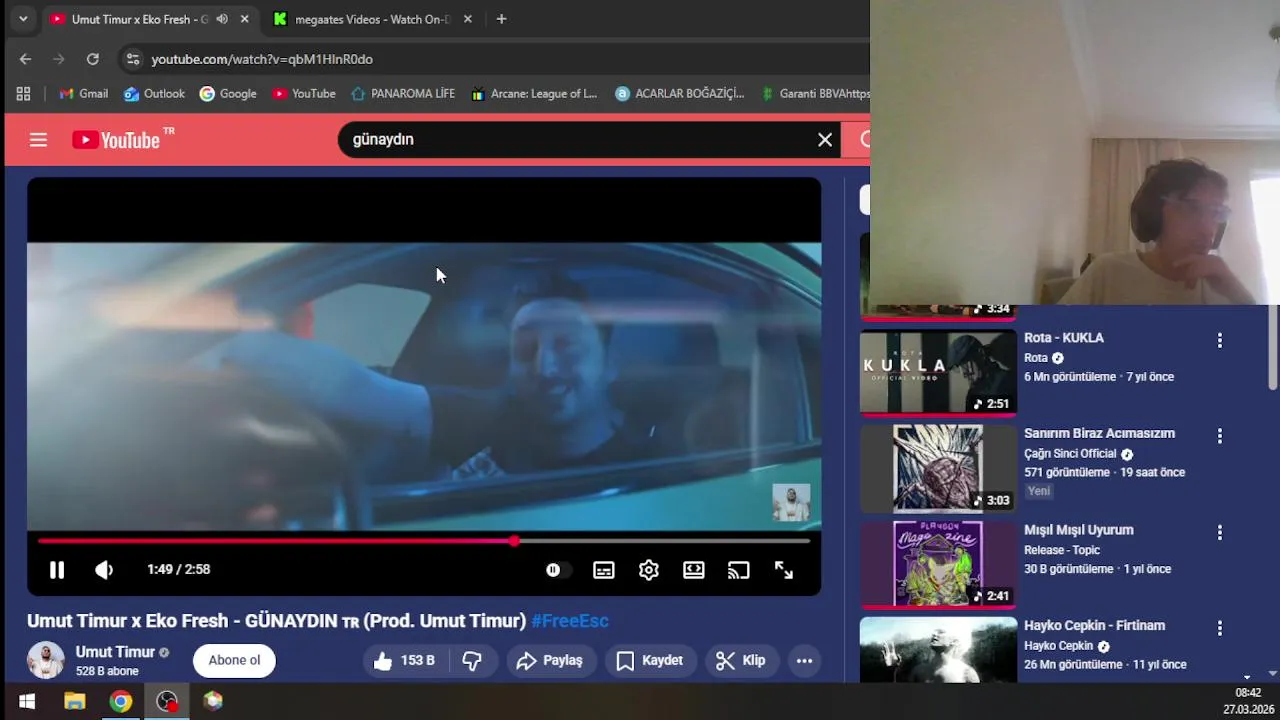Open Windows Start menu
This screenshot has width=1280, height=720.
coord(27,701)
